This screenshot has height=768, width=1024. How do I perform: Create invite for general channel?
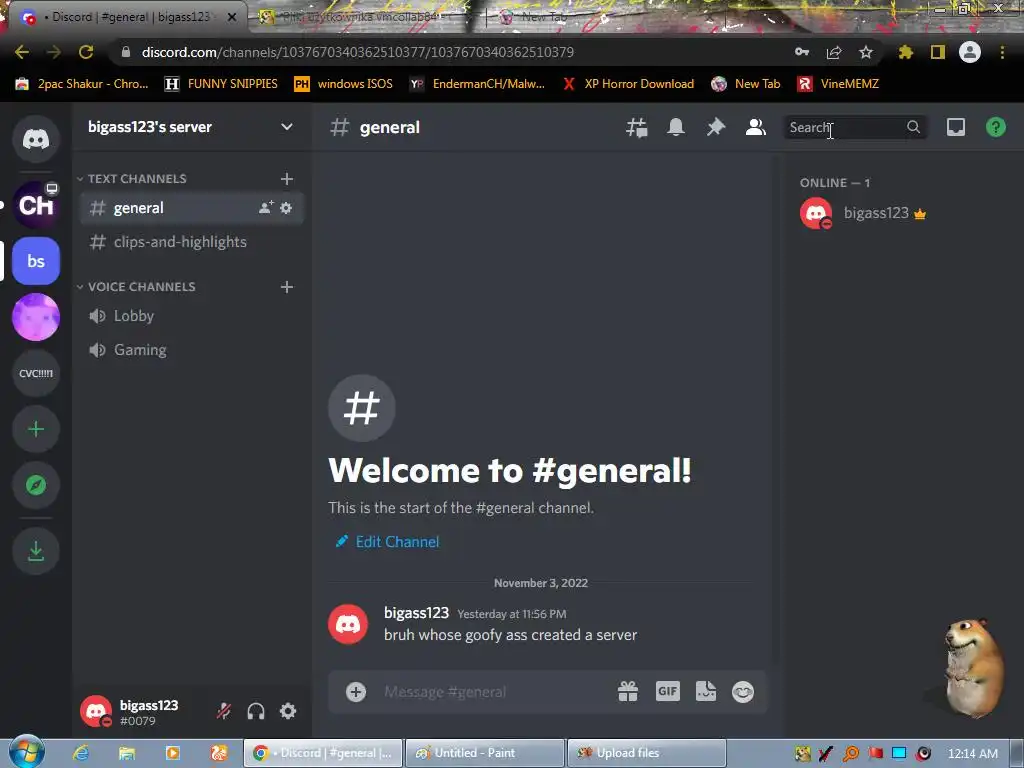(266, 208)
